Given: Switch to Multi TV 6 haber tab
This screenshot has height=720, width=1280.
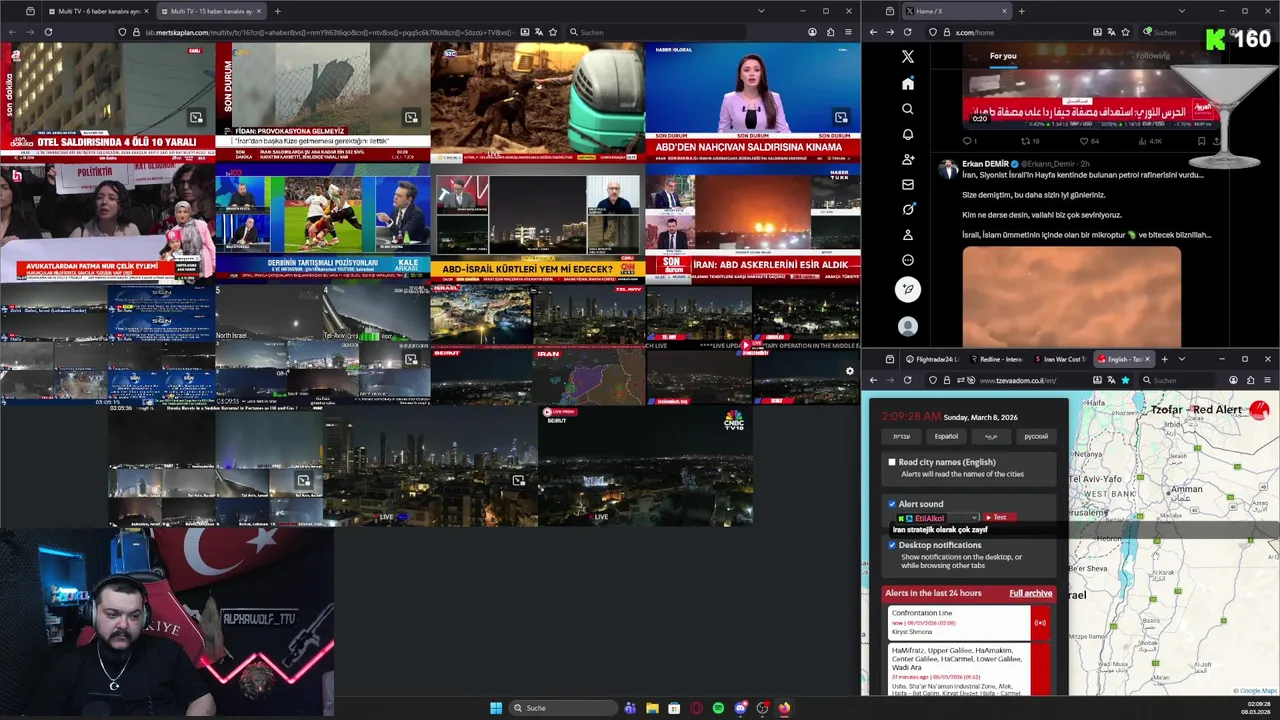Looking at the screenshot, I should pyautogui.click(x=100, y=11).
